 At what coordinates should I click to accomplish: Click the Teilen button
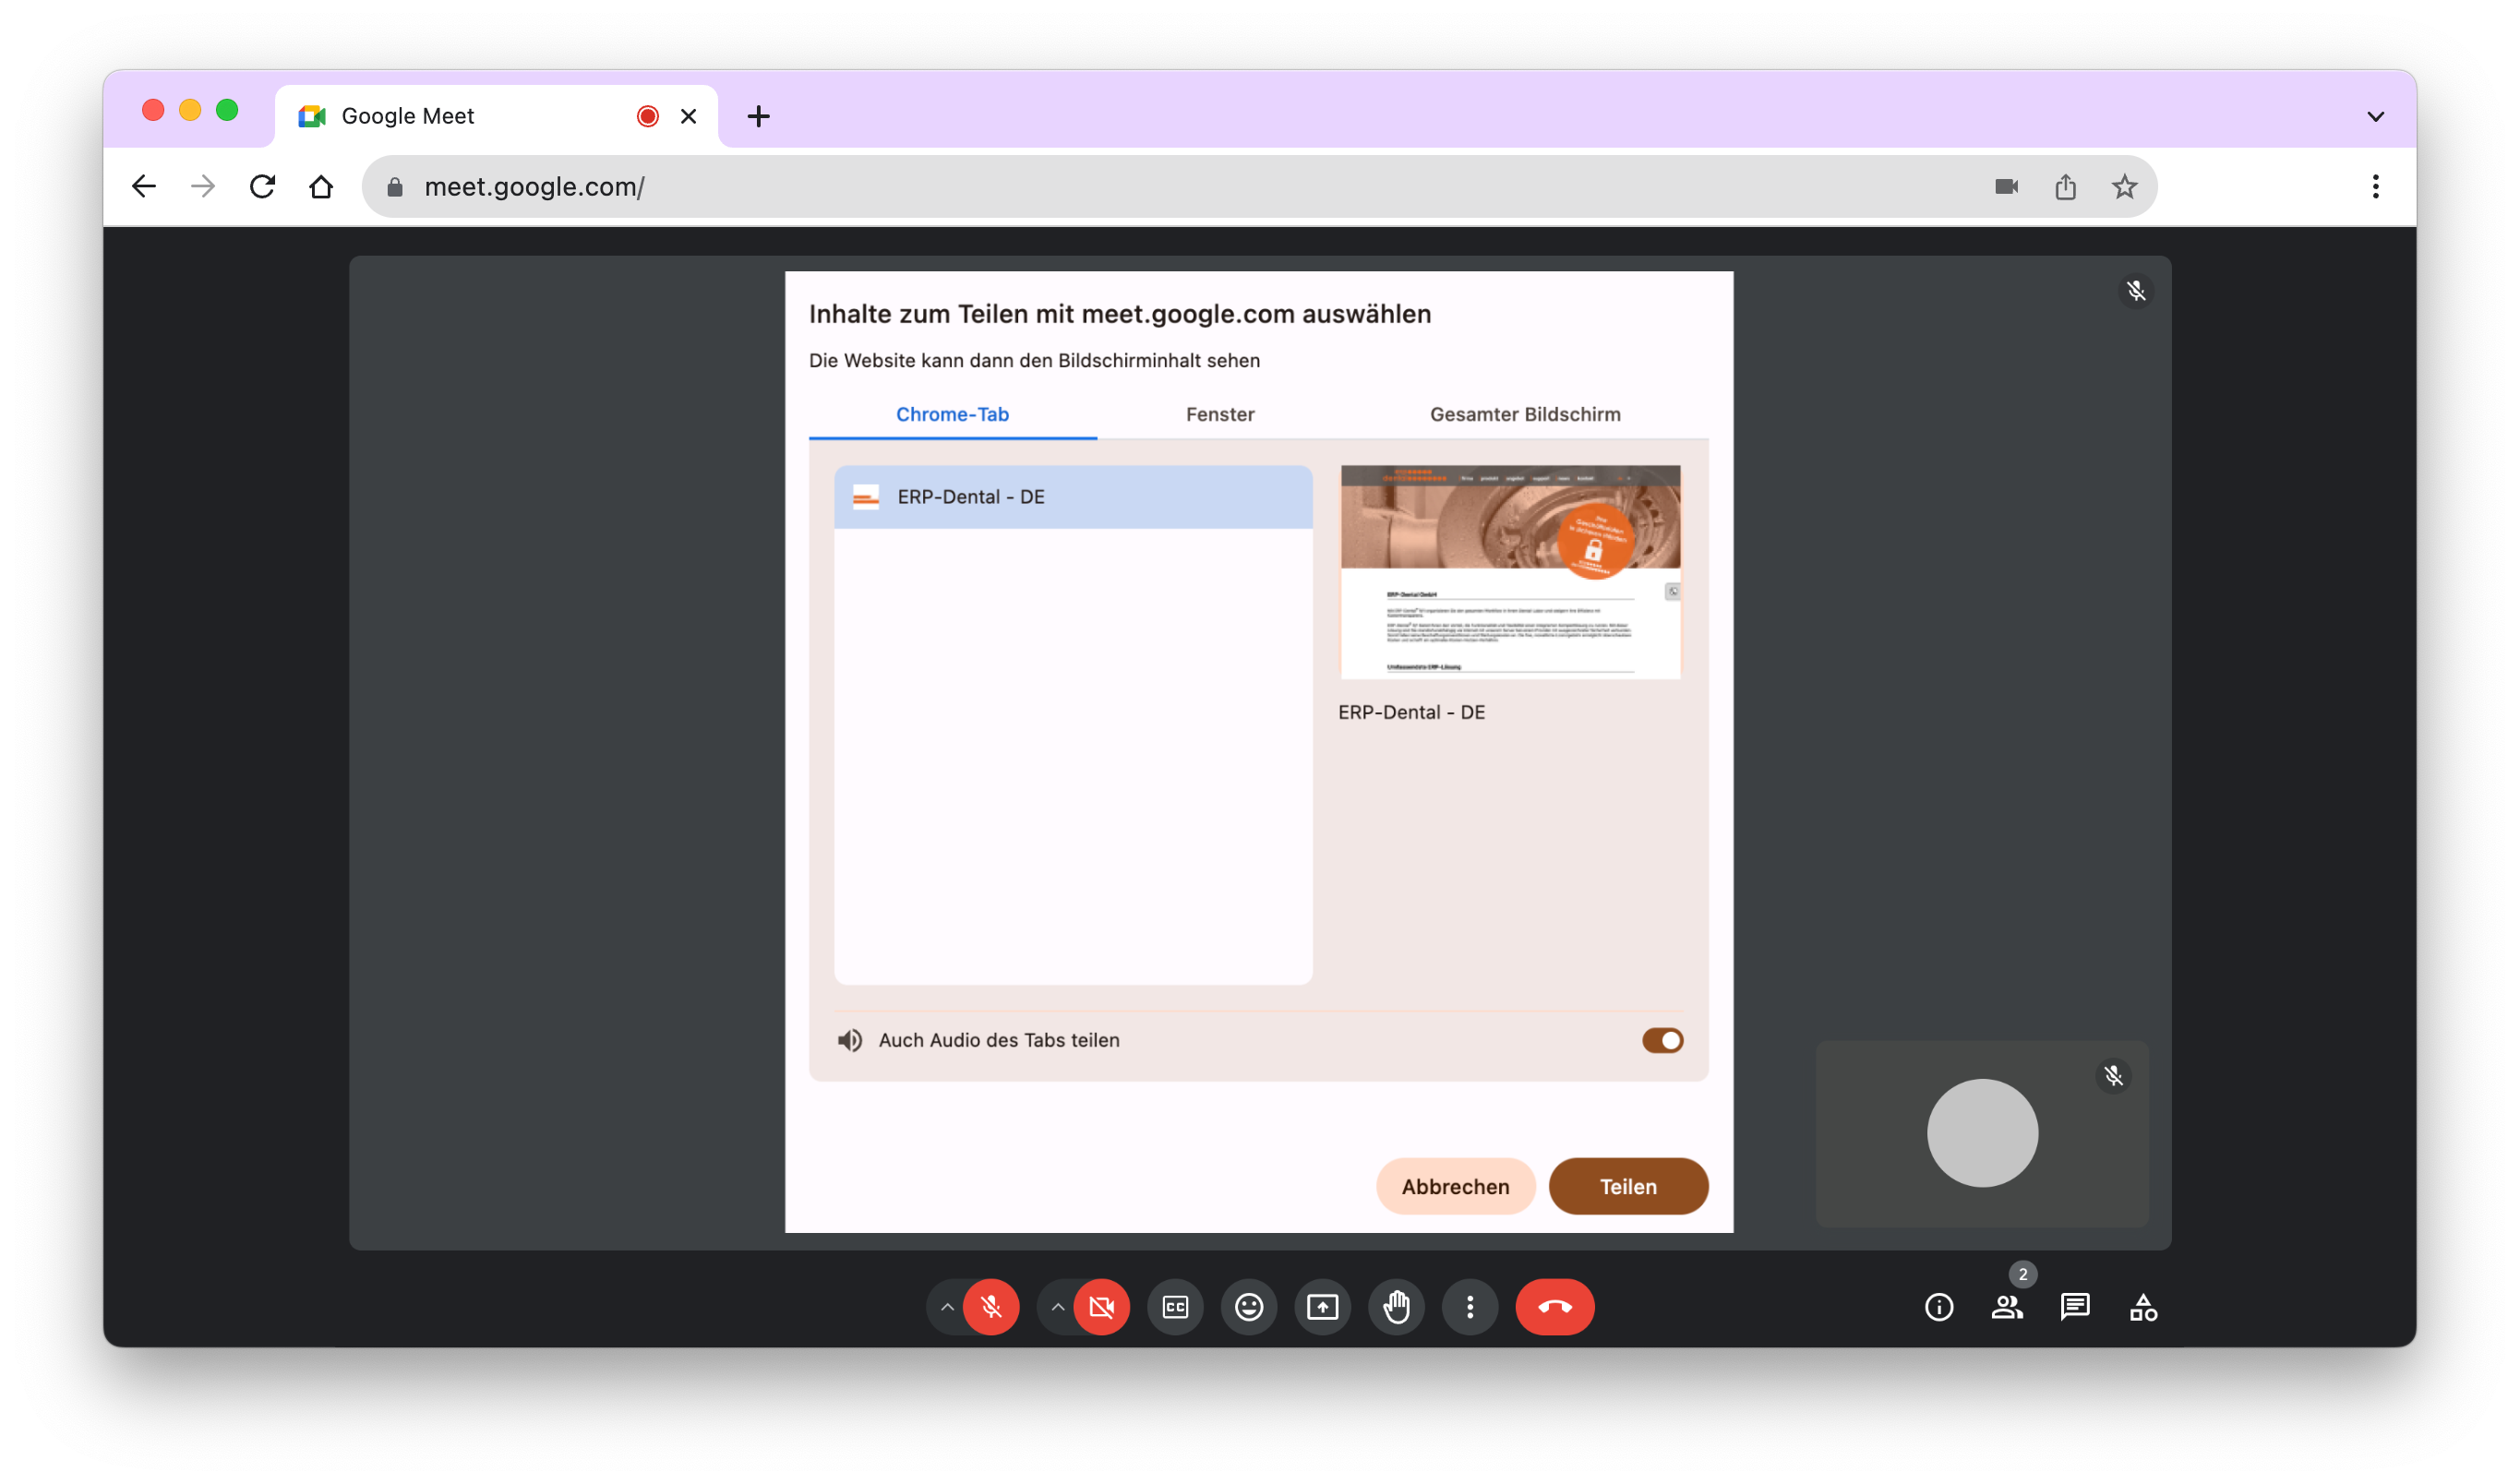point(1628,1186)
